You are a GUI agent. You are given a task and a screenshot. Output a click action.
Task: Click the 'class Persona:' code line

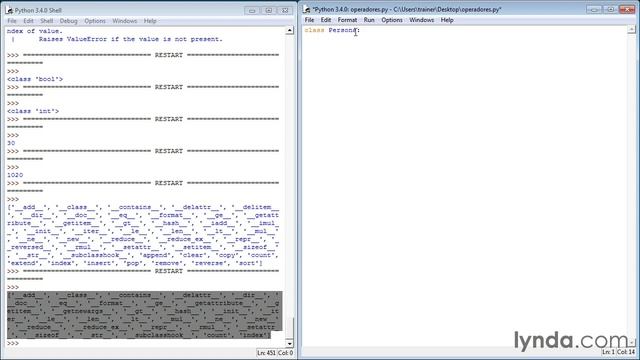click(x=332, y=31)
